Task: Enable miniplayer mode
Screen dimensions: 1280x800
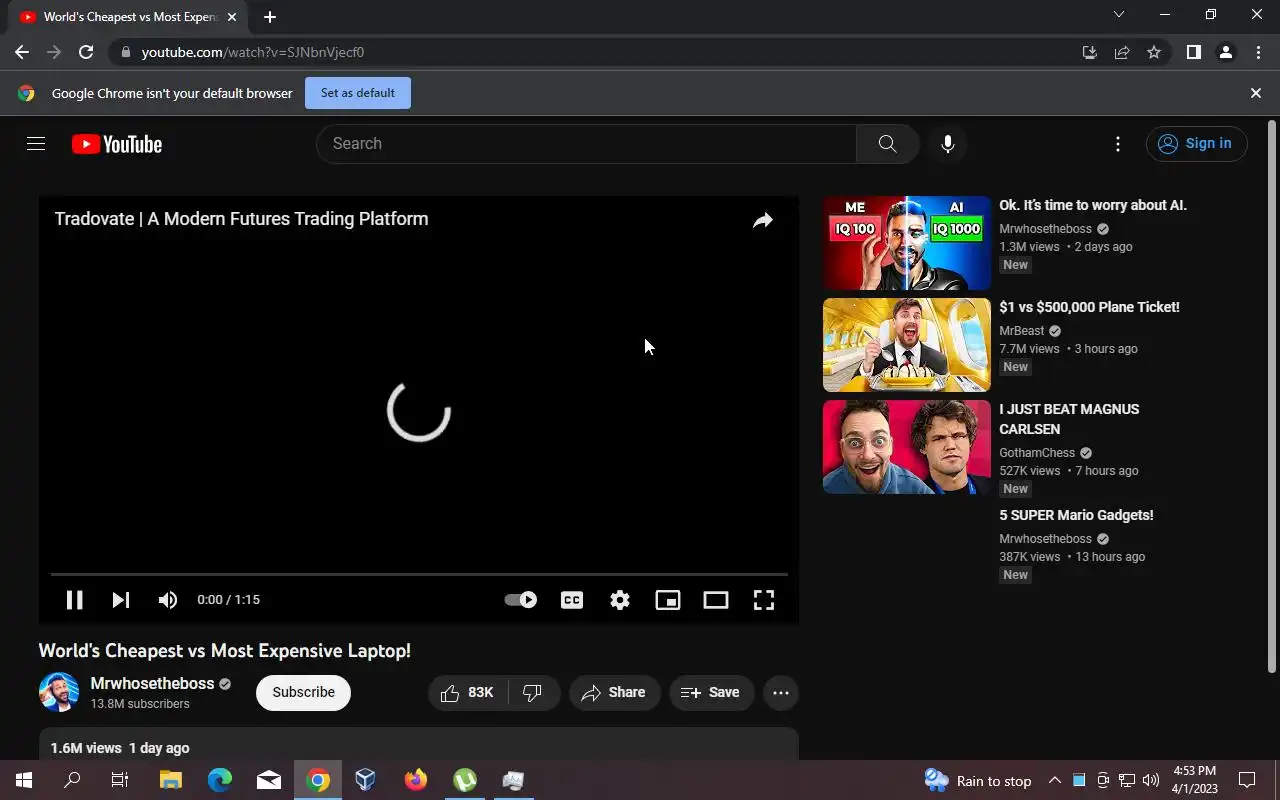Action: point(668,600)
